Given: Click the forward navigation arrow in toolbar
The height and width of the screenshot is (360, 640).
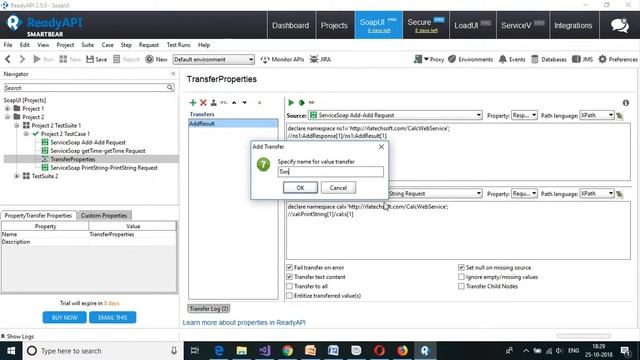Looking at the screenshot, I should pos(22,59).
